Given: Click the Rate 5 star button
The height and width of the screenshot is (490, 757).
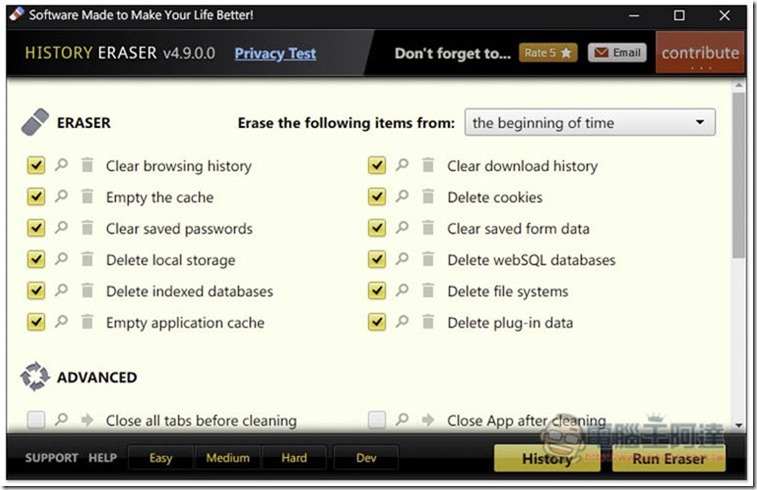Looking at the screenshot, I should coord(548,53).
